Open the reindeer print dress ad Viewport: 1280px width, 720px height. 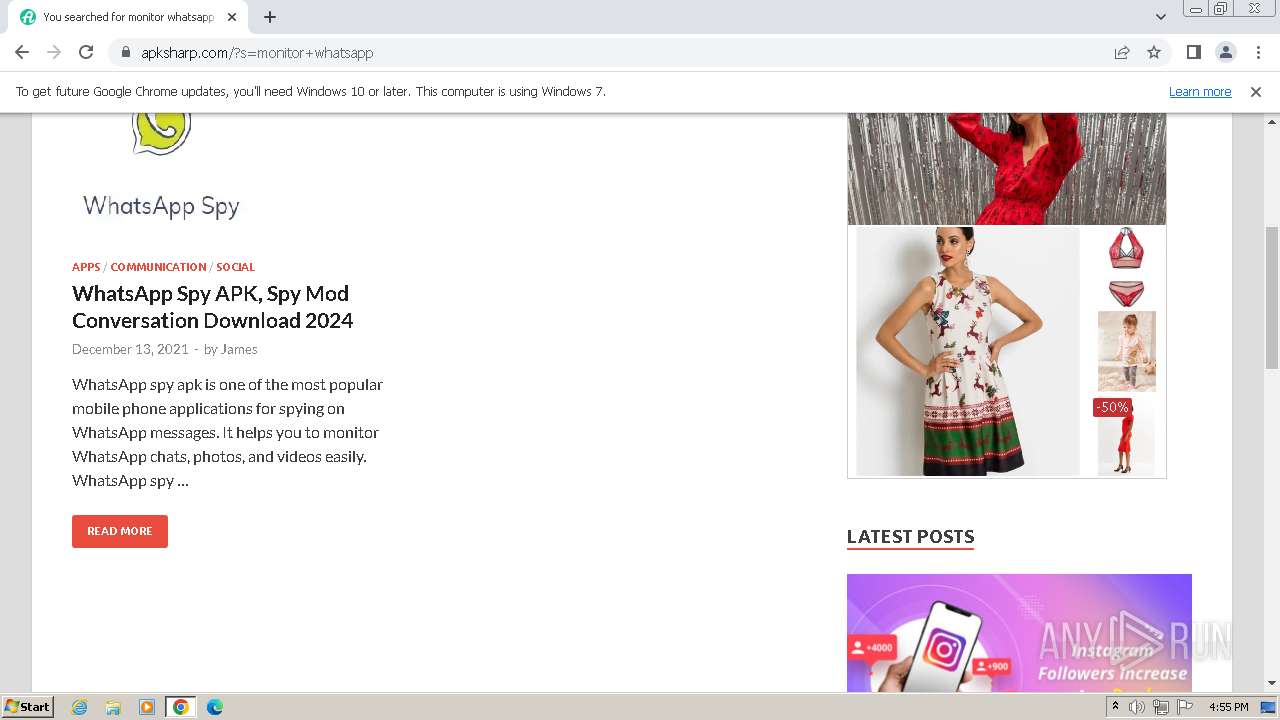click(968, 351)
